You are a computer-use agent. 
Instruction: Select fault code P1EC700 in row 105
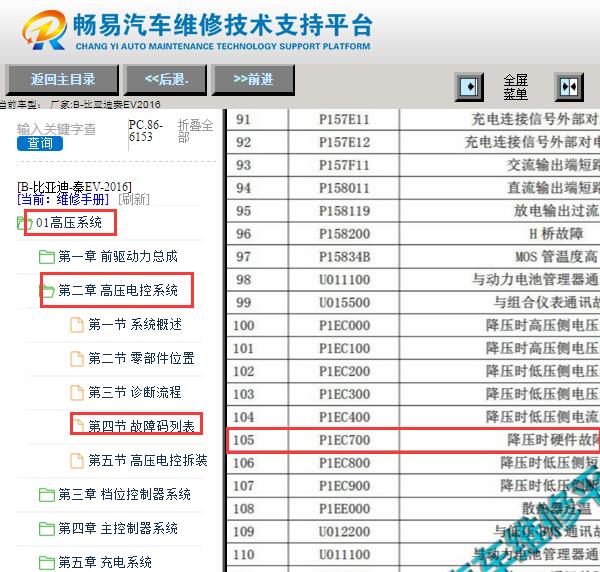(x=344, y=440)
